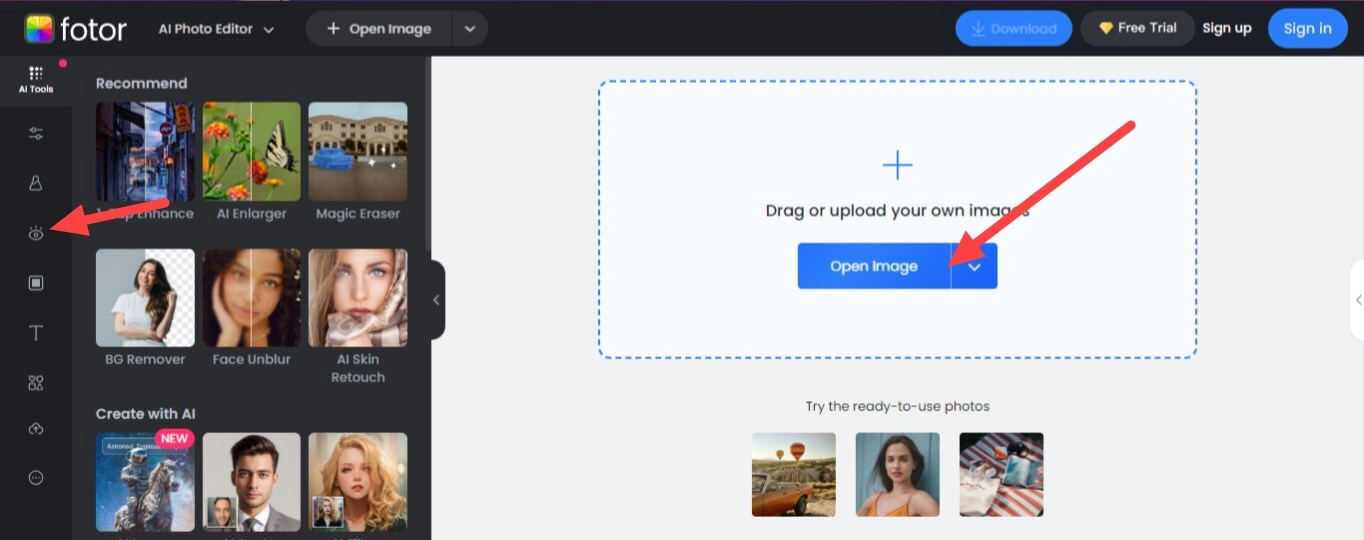
Task: Select the Beauty eye sidebar icon
Action: click(x=36, y=233)
